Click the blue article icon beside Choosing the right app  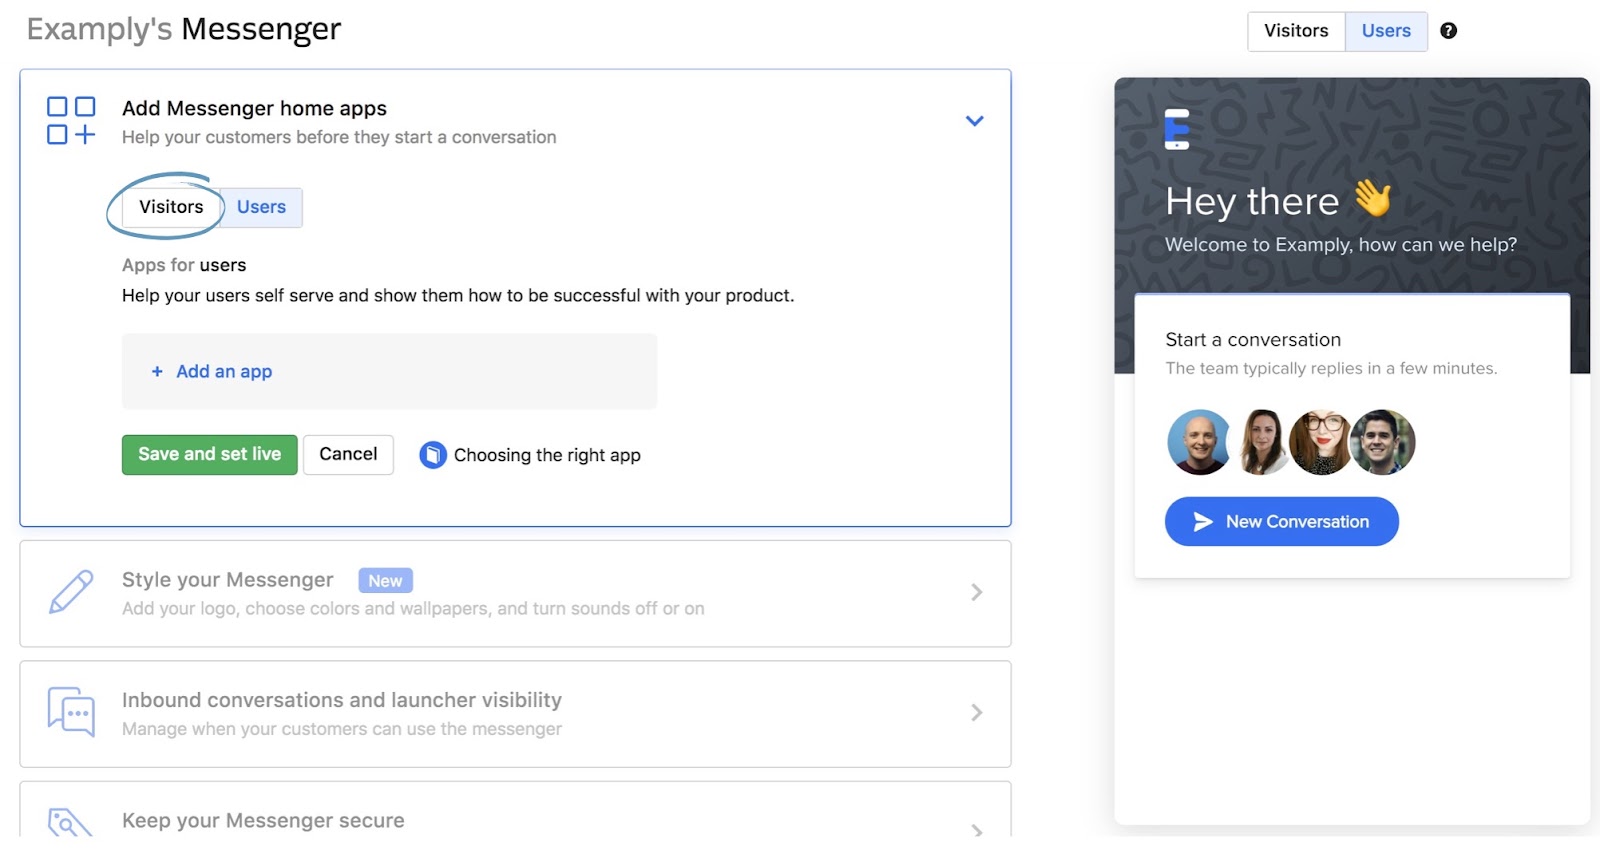coord(433,455)
